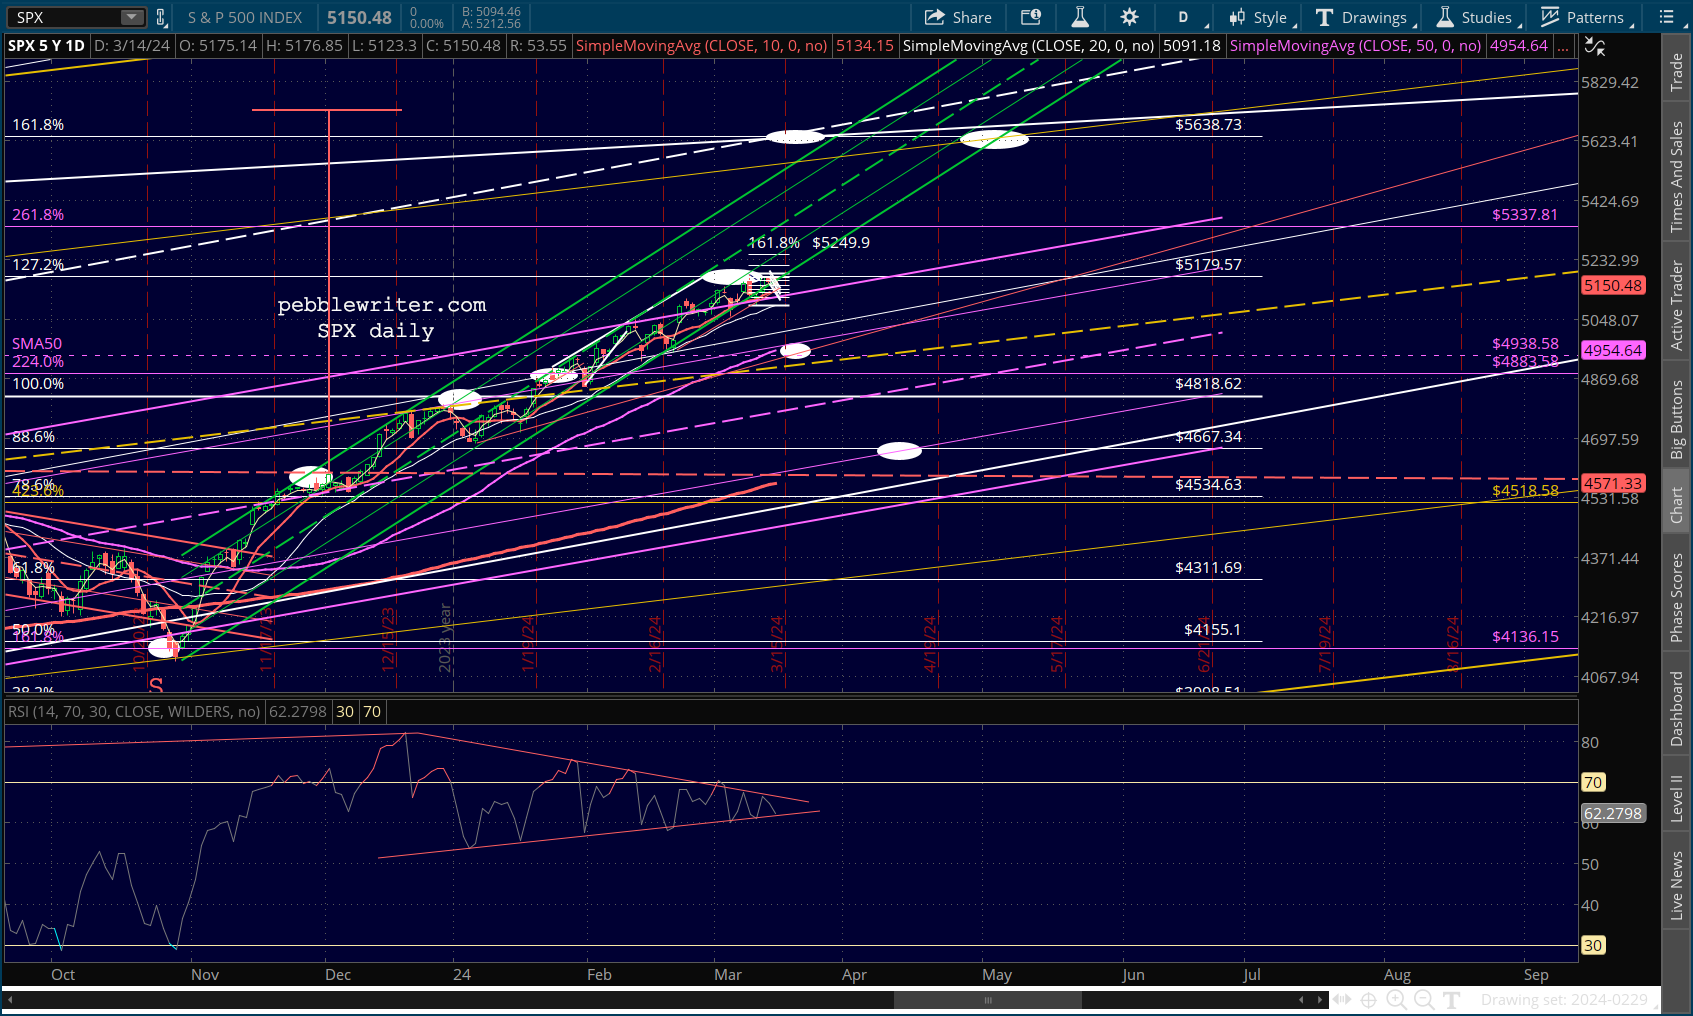
Task: Click the zoom out magnifier icon
Action: coord(1424,999)
